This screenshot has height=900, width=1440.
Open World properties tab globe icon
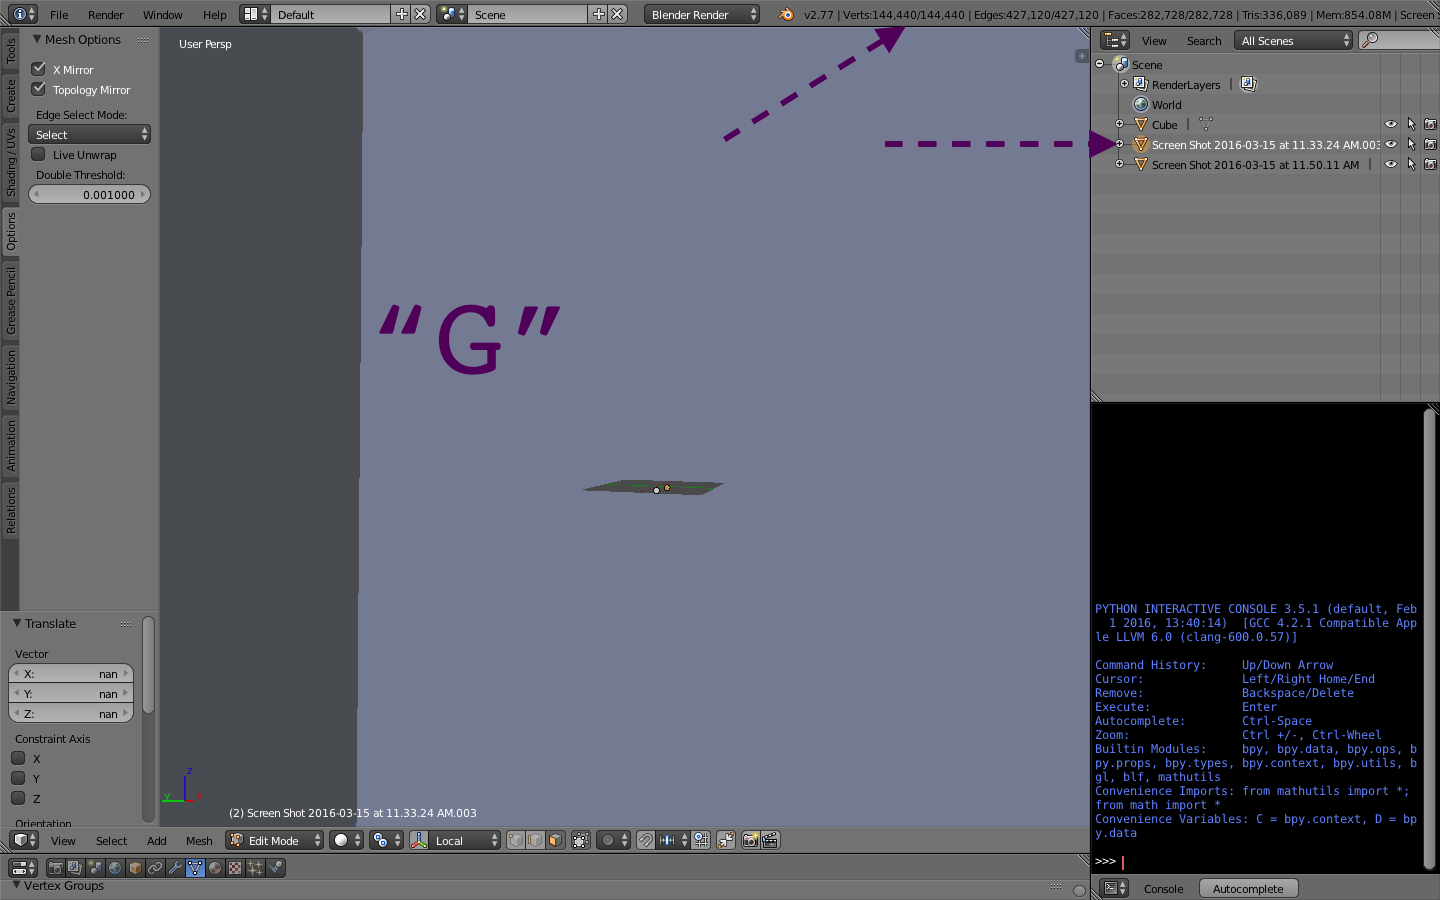tap(115, 868)
